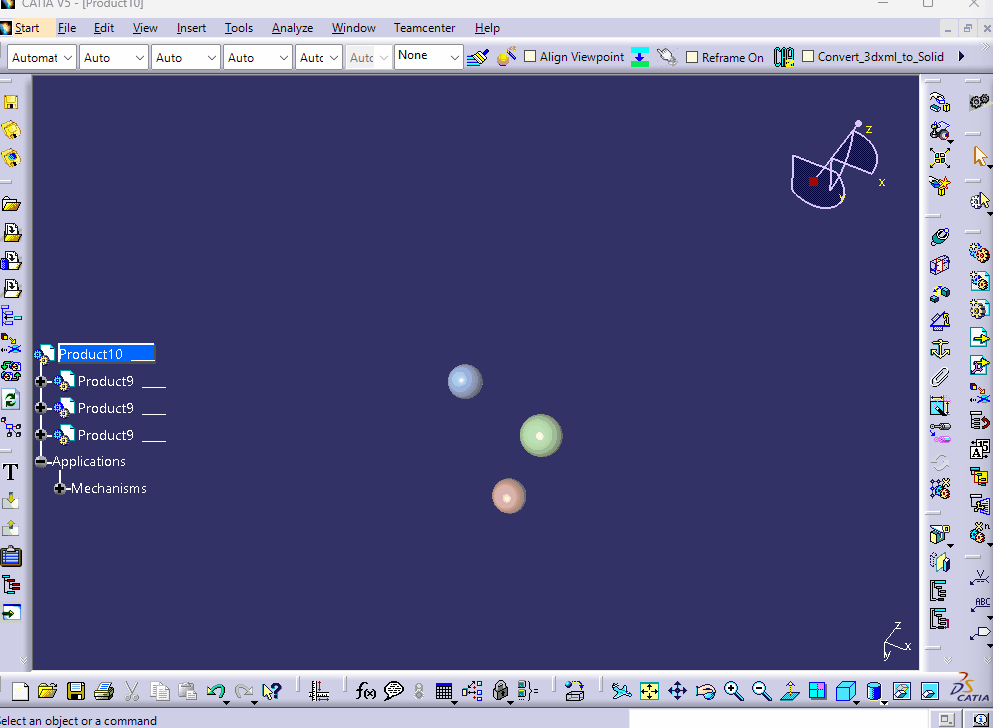Viewport: 993px width, 728px height.
Task: Expand the Mechanisms tree node
Action: (60, 488)
